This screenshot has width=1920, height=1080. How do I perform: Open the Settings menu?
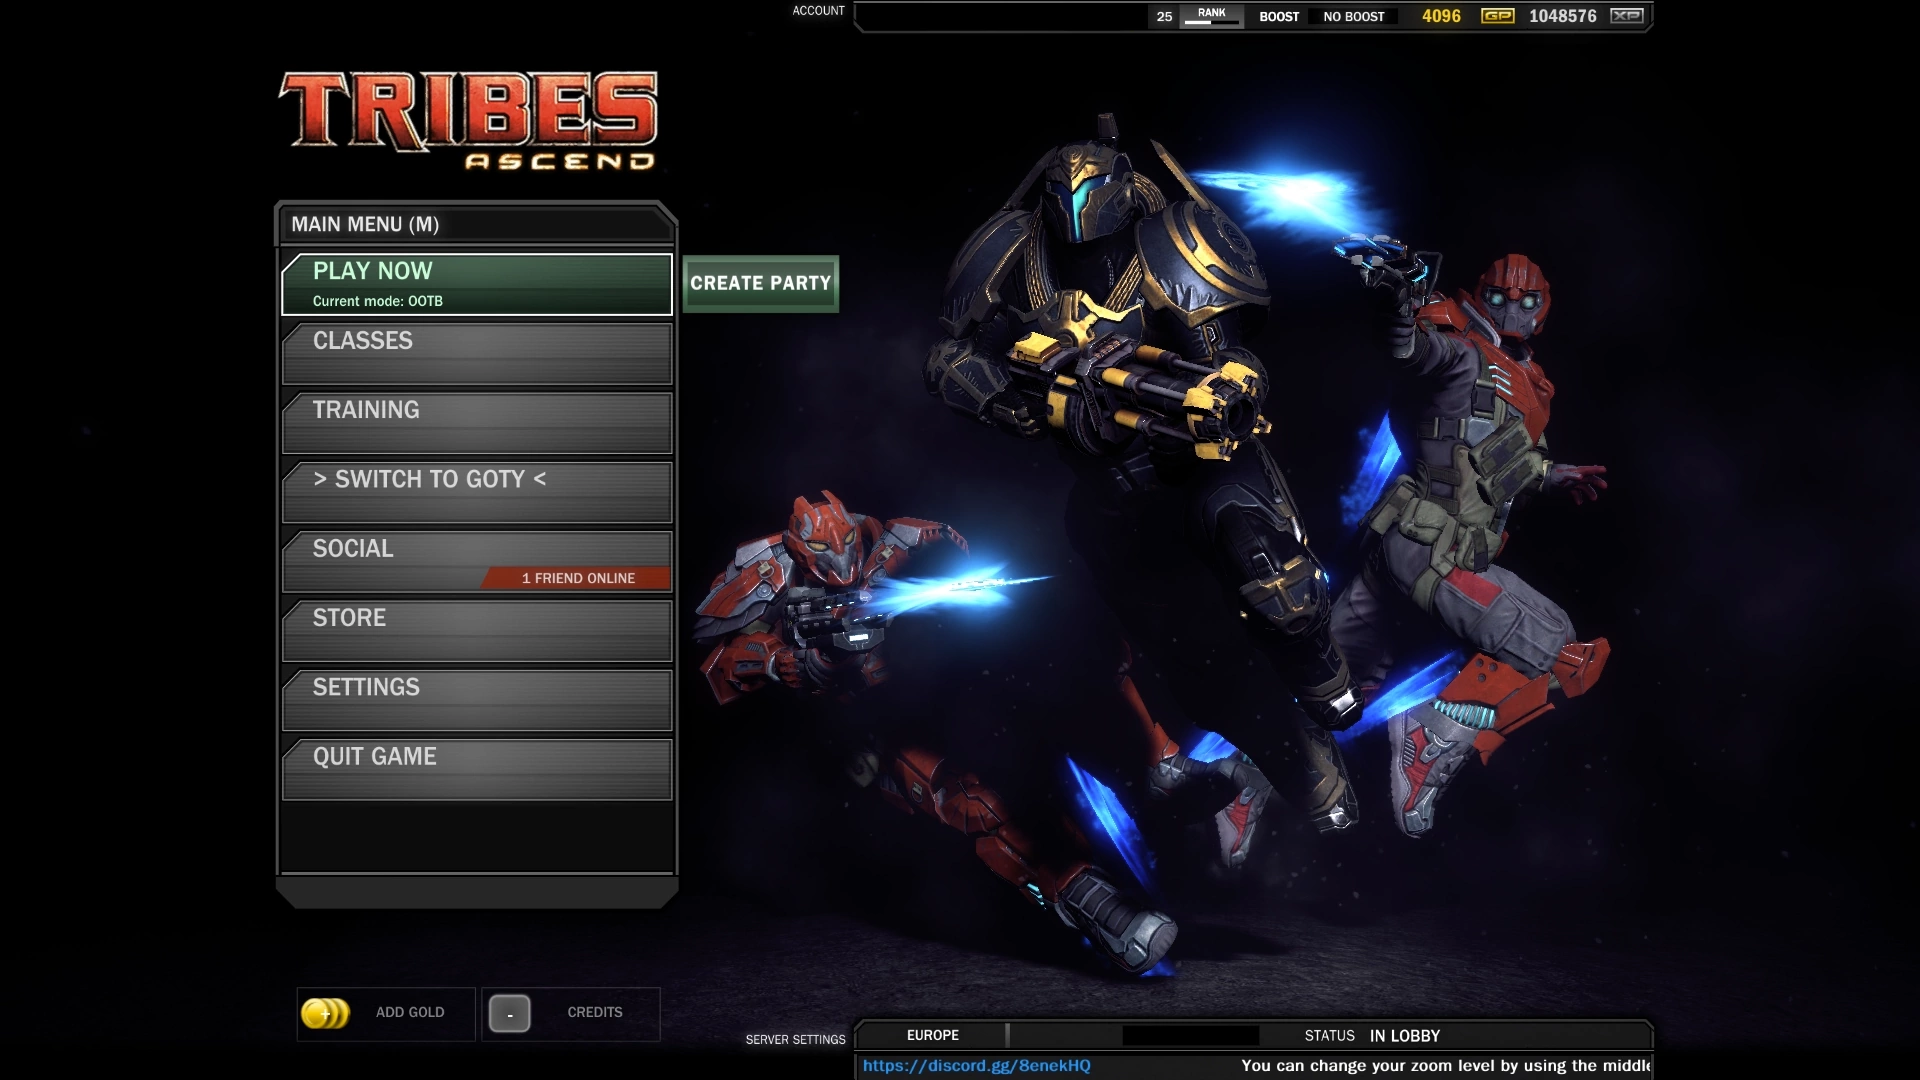pyautogui.click(x=477, y=700)
